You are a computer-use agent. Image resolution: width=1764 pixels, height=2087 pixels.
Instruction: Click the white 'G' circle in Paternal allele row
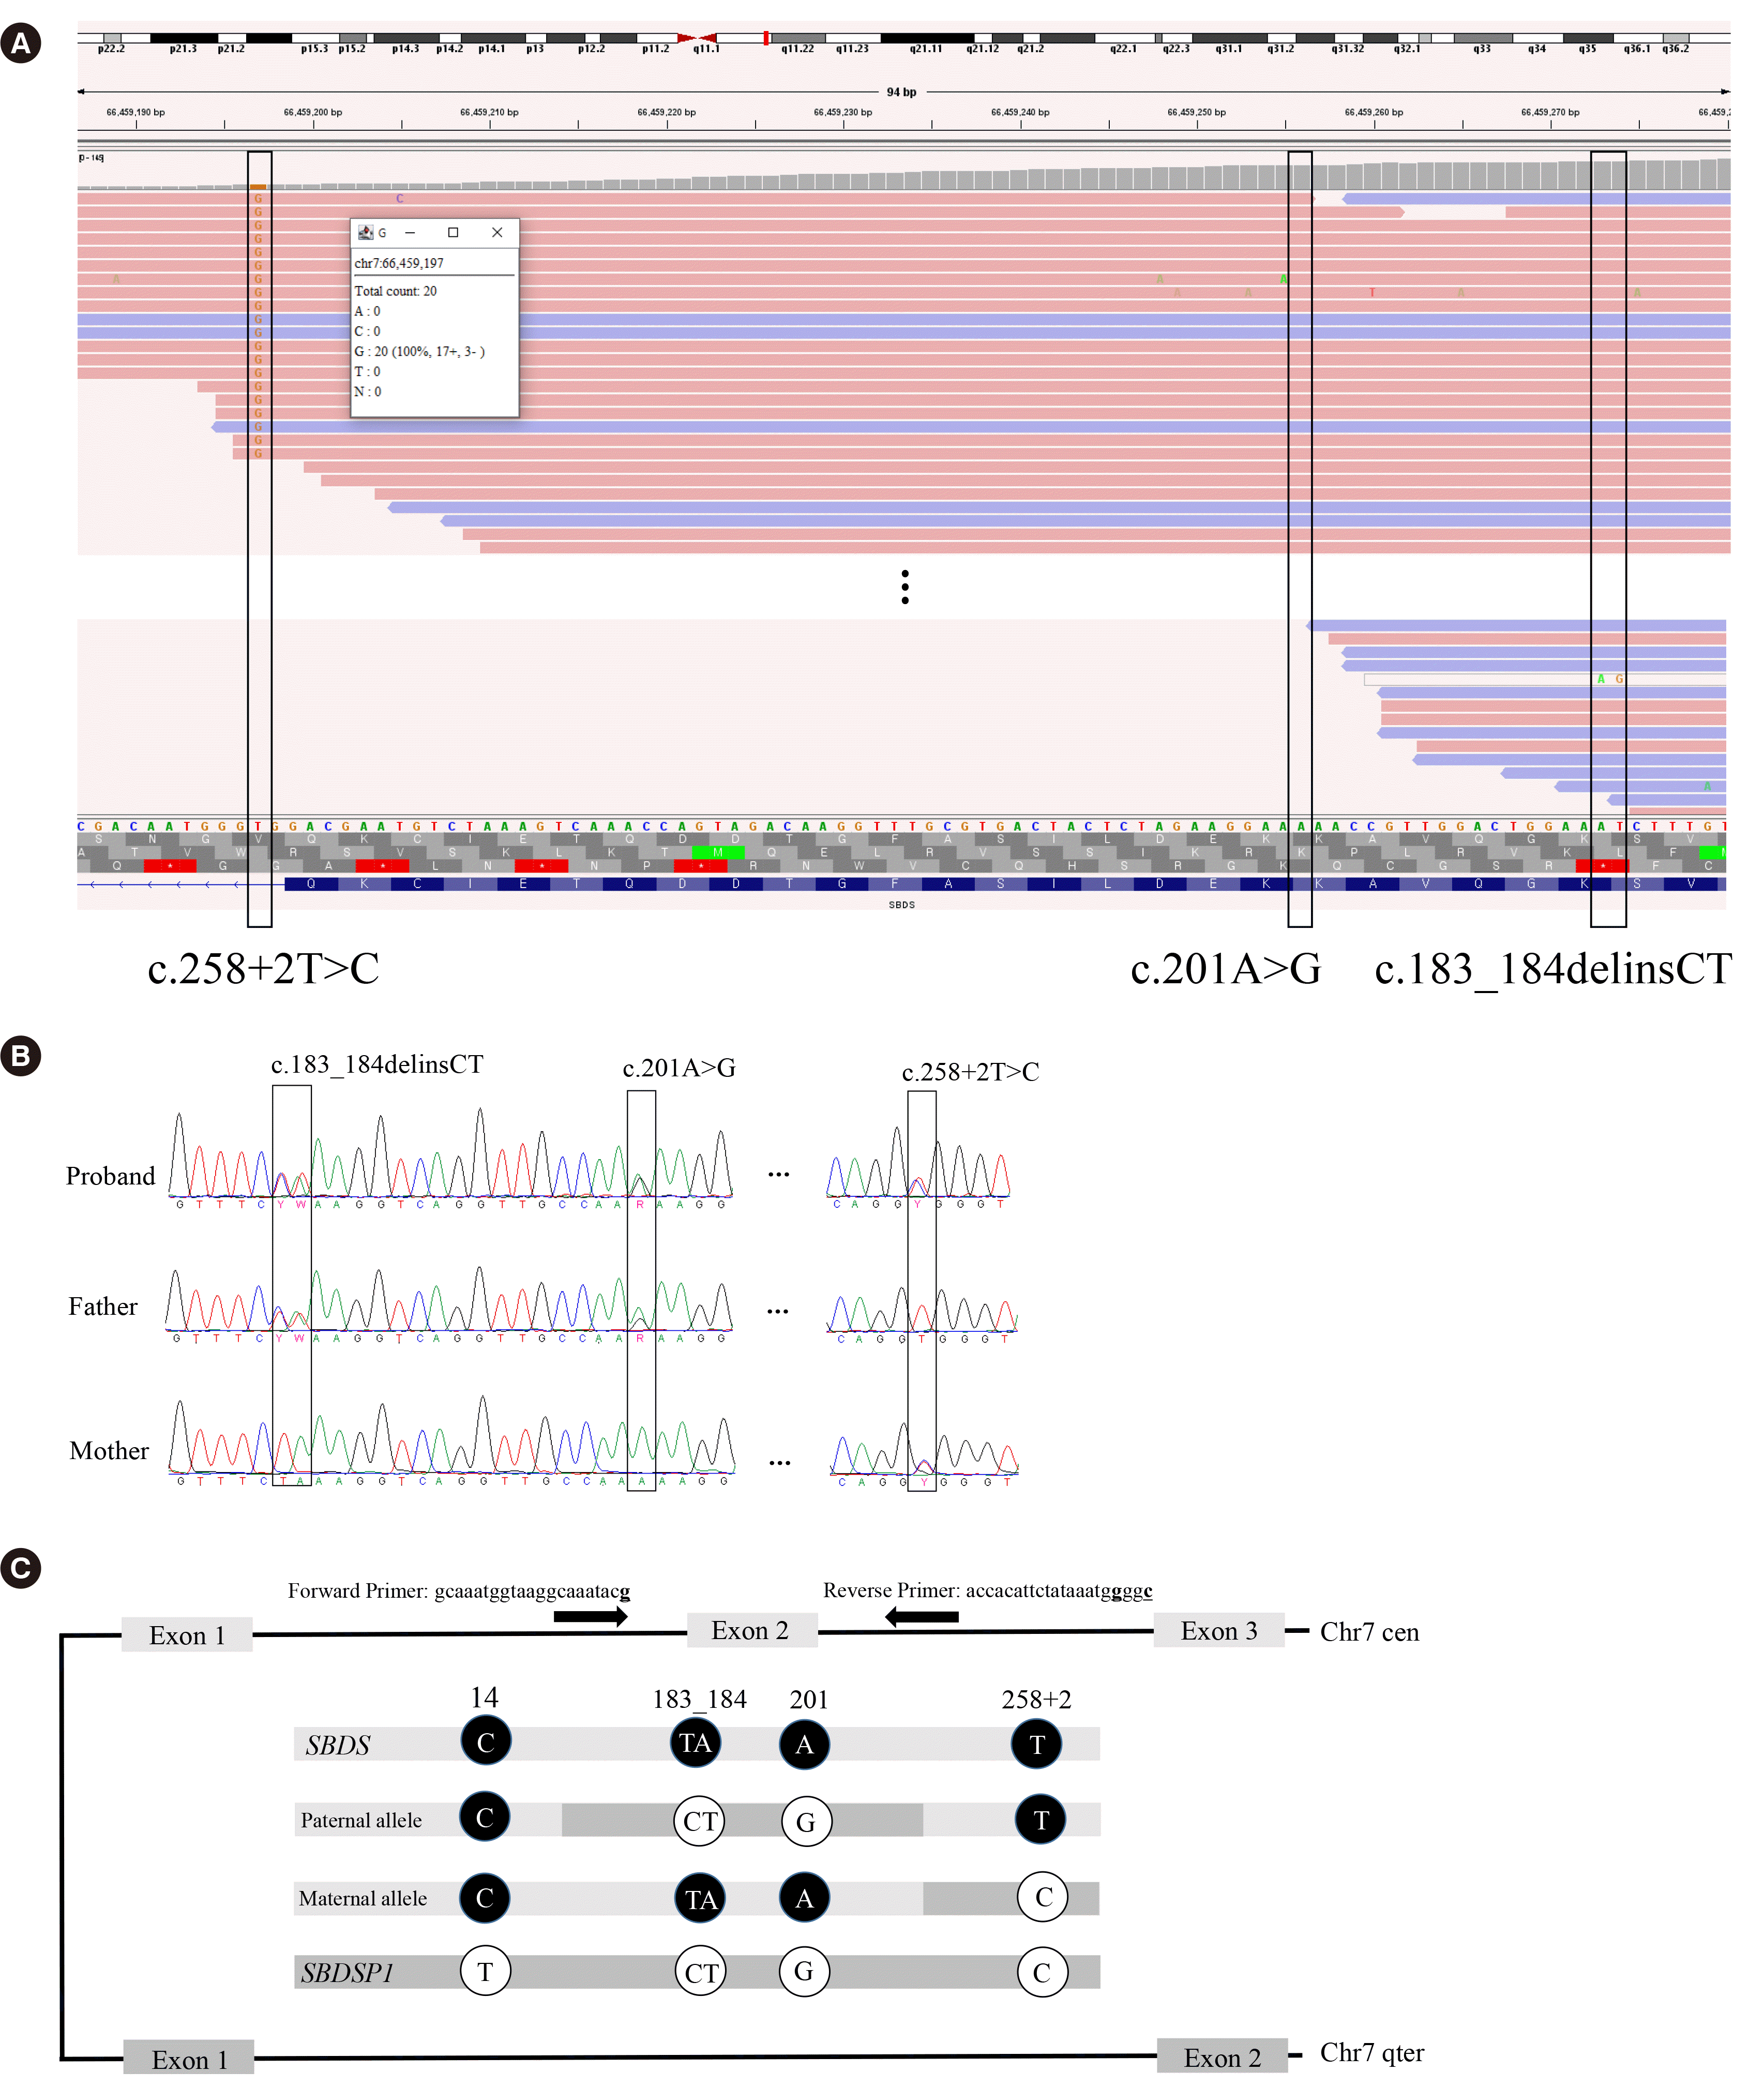[x=806, y=1820]
